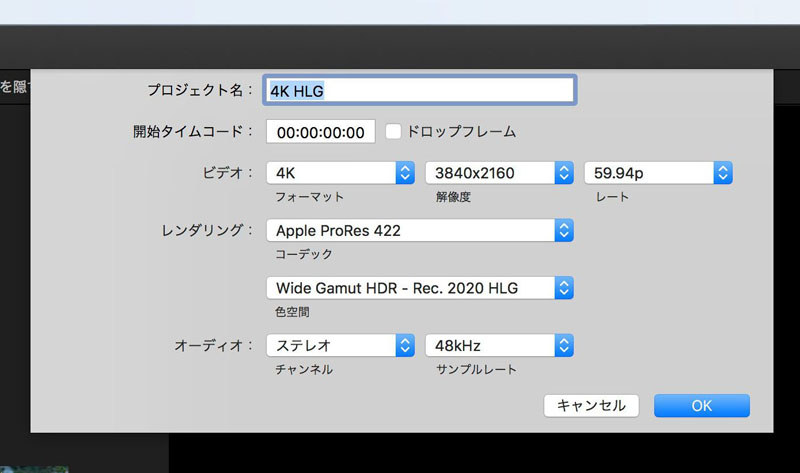Click the サンプルレート caption below 48kHz
This screenshot has height=473, width=800.
(476, 369)
